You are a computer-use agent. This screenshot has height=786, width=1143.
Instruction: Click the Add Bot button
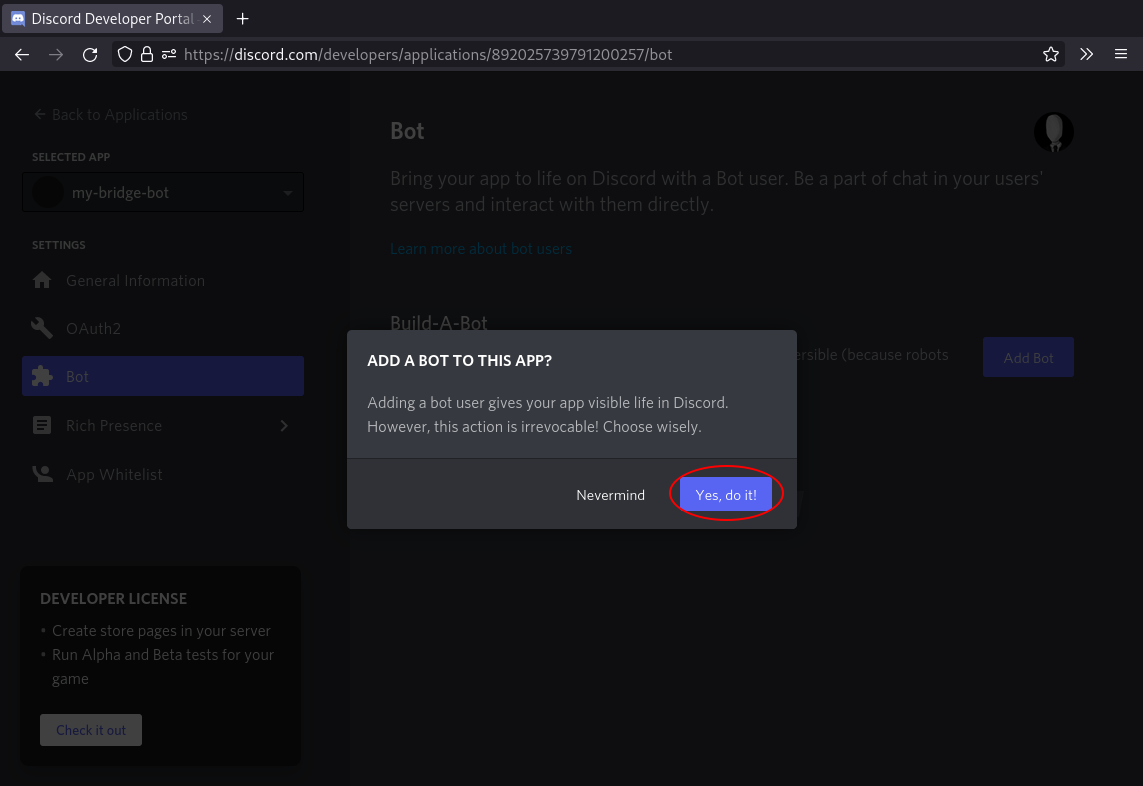(x=1028, y=357)
